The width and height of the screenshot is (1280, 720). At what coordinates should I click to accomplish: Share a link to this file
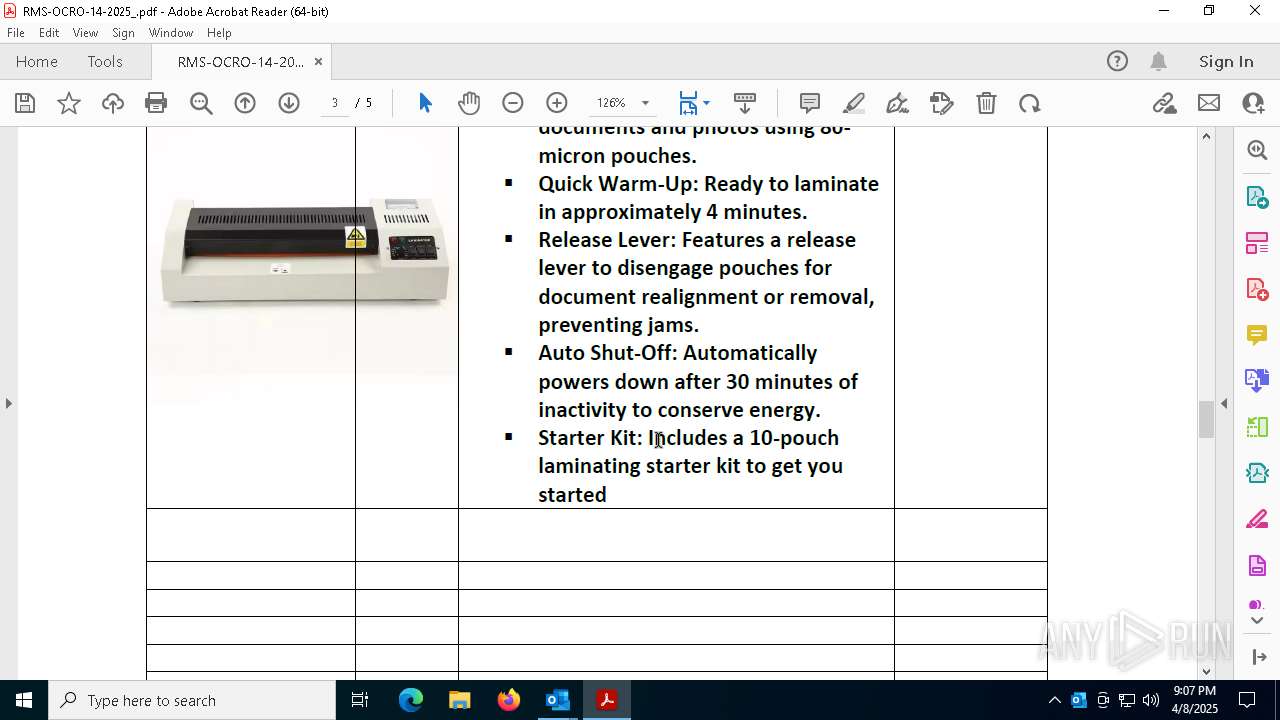pyautogui.click(x=1164, y=103)
